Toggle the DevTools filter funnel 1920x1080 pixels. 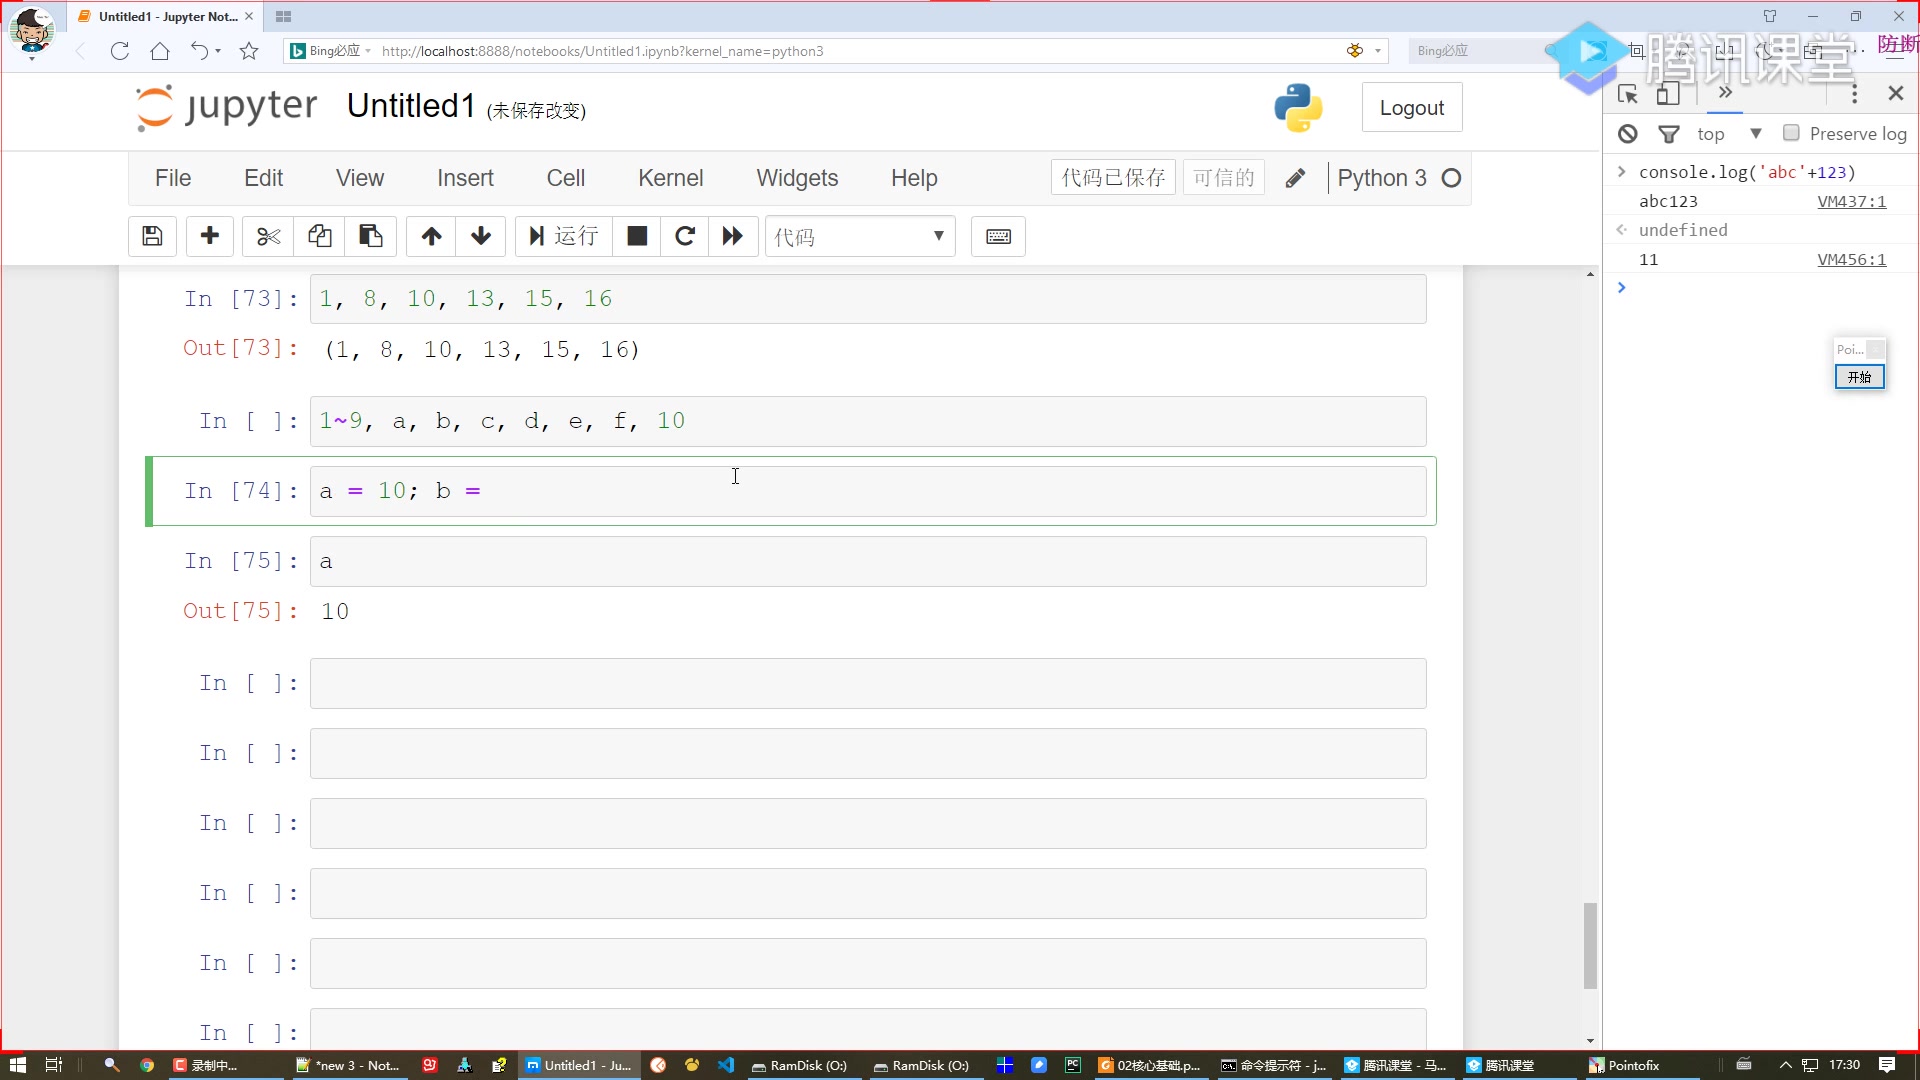tap(1669, 133)
